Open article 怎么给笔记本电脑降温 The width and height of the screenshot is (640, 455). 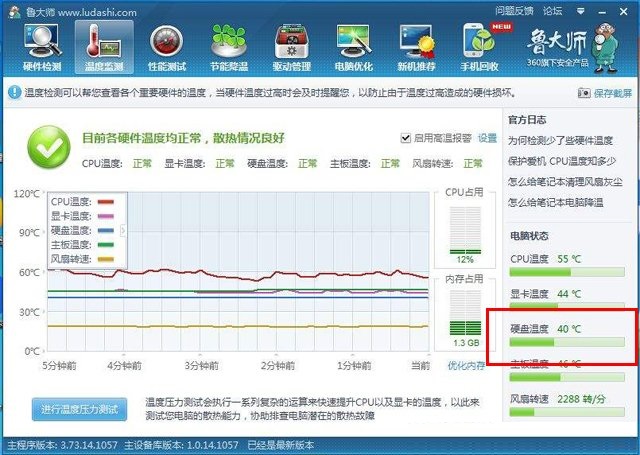[x=556, y=202]
